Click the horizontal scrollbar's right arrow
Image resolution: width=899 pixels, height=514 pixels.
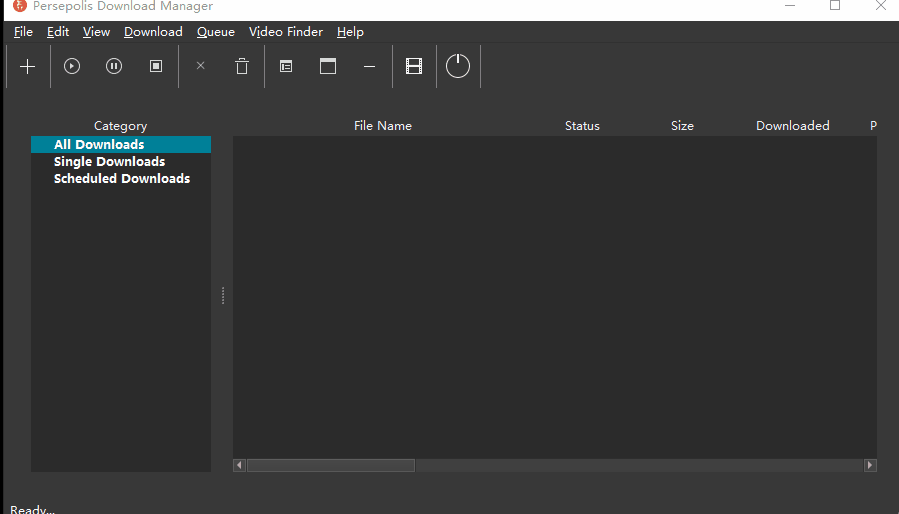pyautogui.click(x=870, y=465)
